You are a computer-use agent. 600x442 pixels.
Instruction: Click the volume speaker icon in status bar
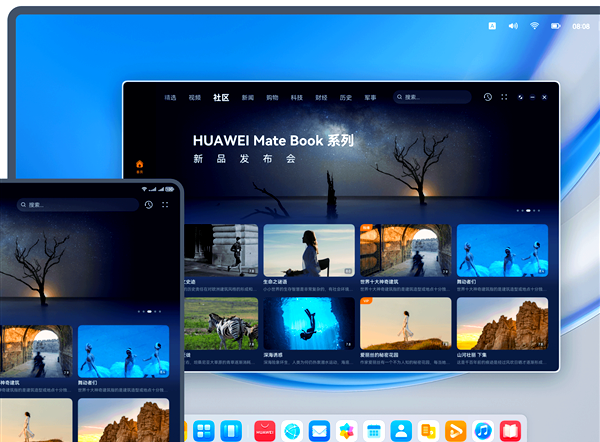click(513, 26)
